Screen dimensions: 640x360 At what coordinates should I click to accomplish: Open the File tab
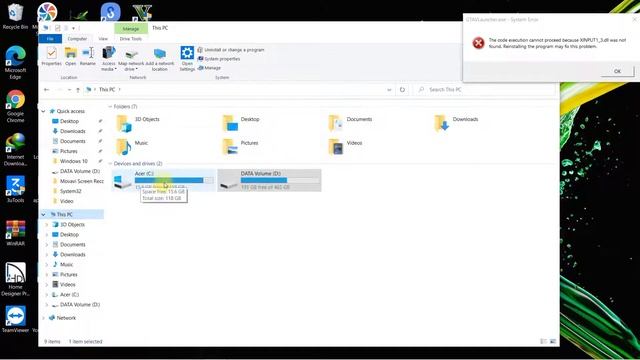point(50,39)
